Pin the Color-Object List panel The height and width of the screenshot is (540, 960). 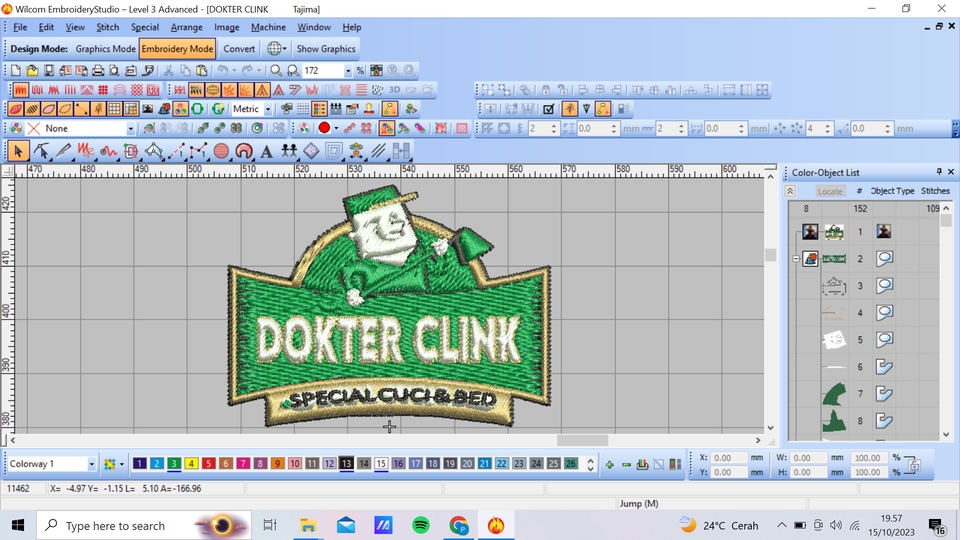point(939,172)
